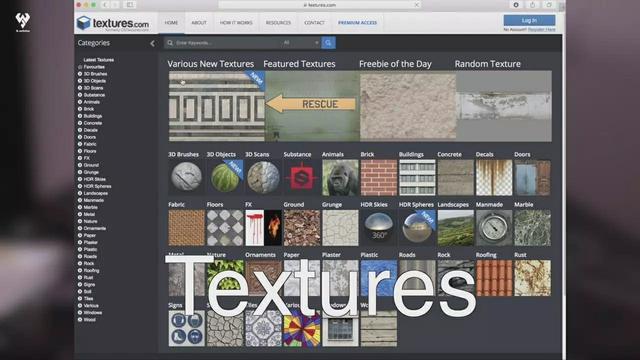The image size is (640, 360).
Task: Expand Wood in Categories sidebar
Action: 80,320
